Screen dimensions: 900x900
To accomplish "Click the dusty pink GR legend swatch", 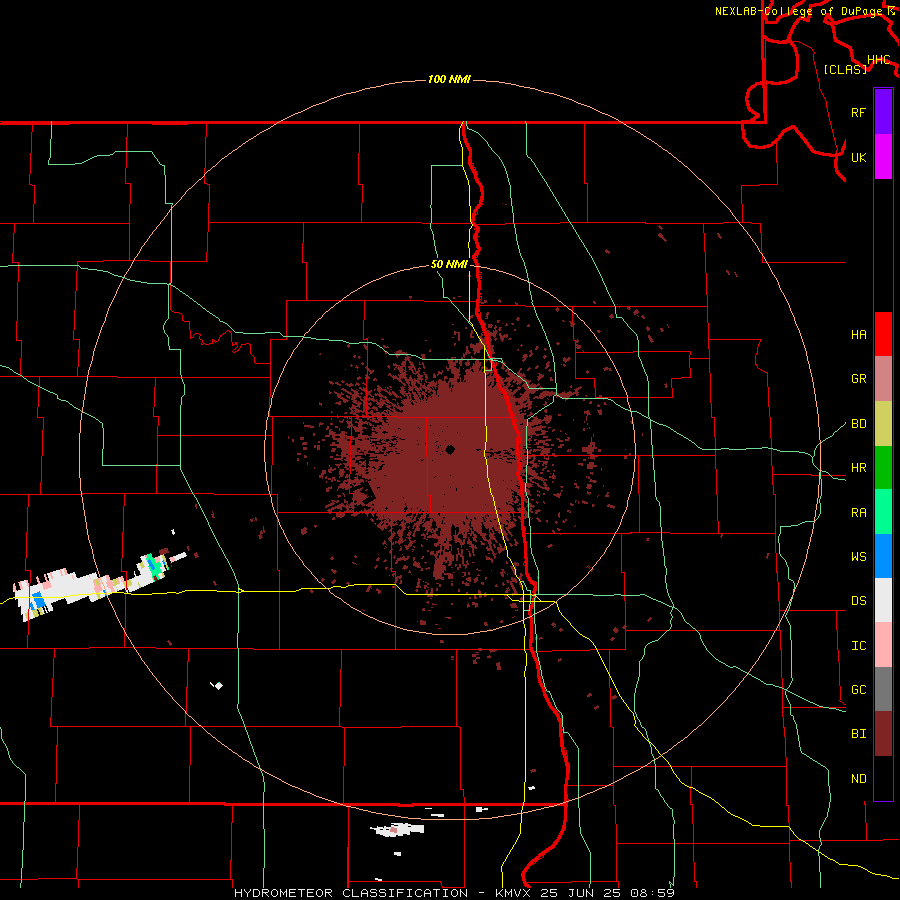I will tap(883, 379).
